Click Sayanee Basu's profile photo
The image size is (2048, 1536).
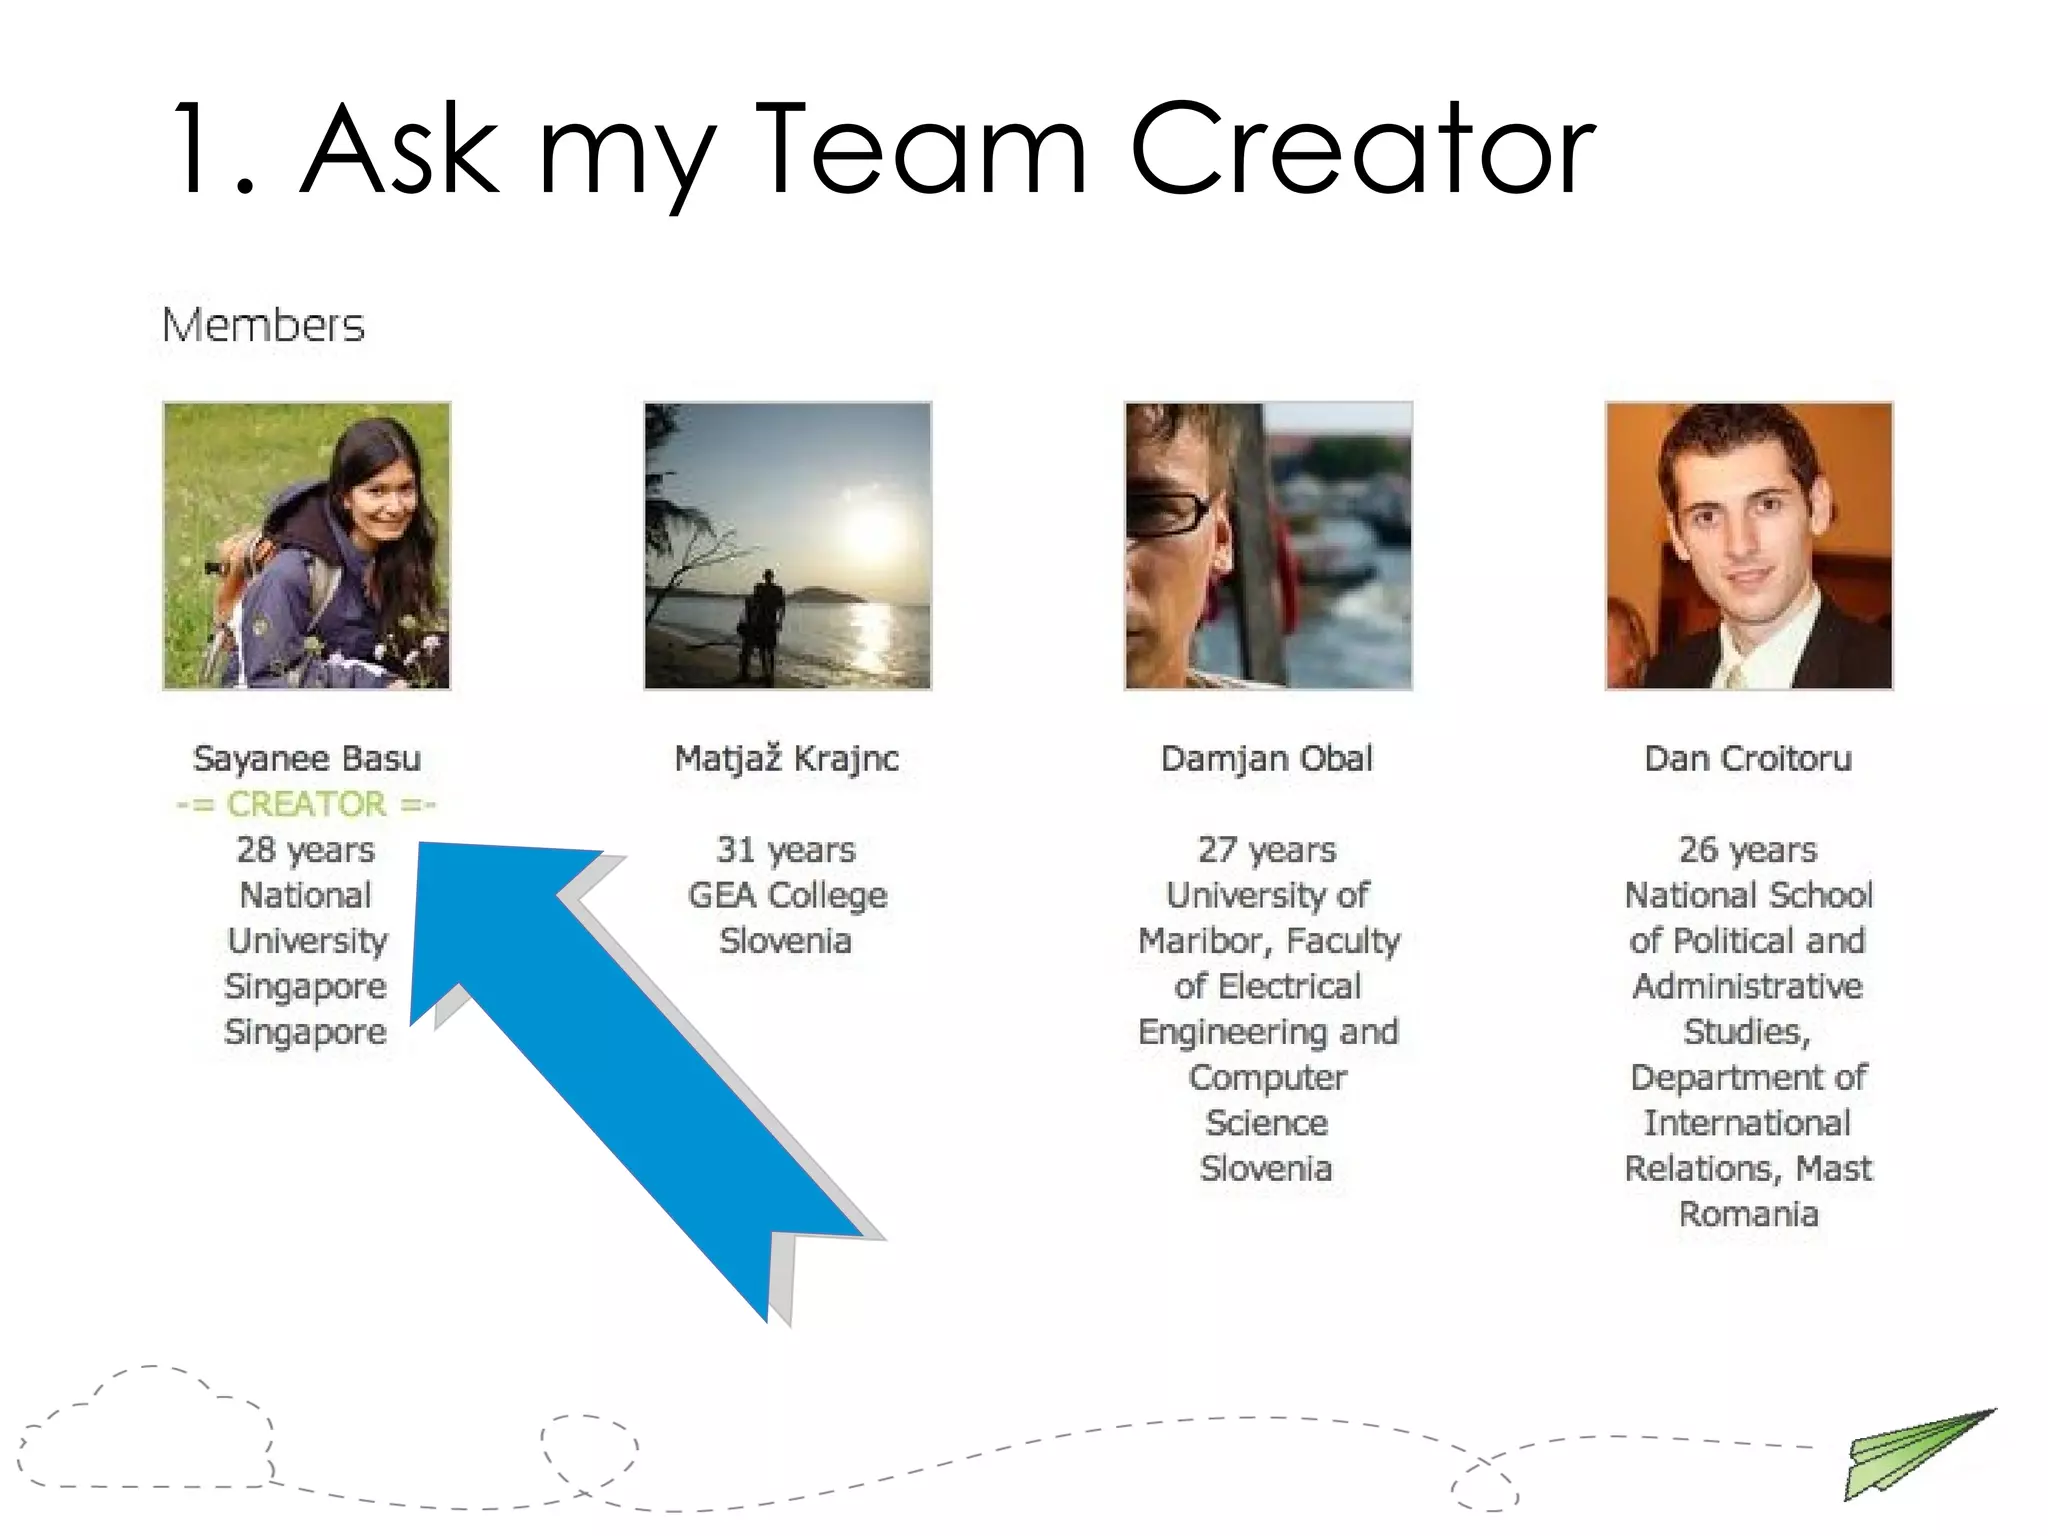pyautogui.click(x=306, y=546)
